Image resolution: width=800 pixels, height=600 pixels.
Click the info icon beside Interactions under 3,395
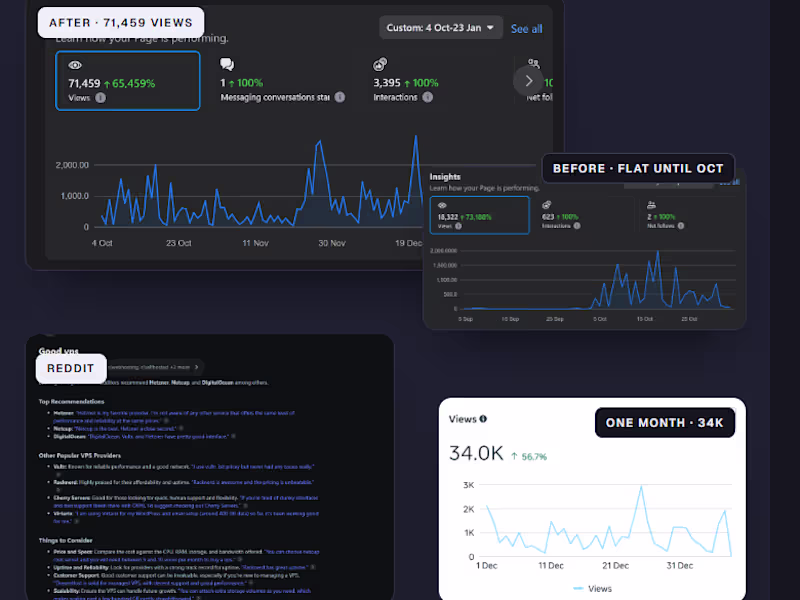(428, 97)
